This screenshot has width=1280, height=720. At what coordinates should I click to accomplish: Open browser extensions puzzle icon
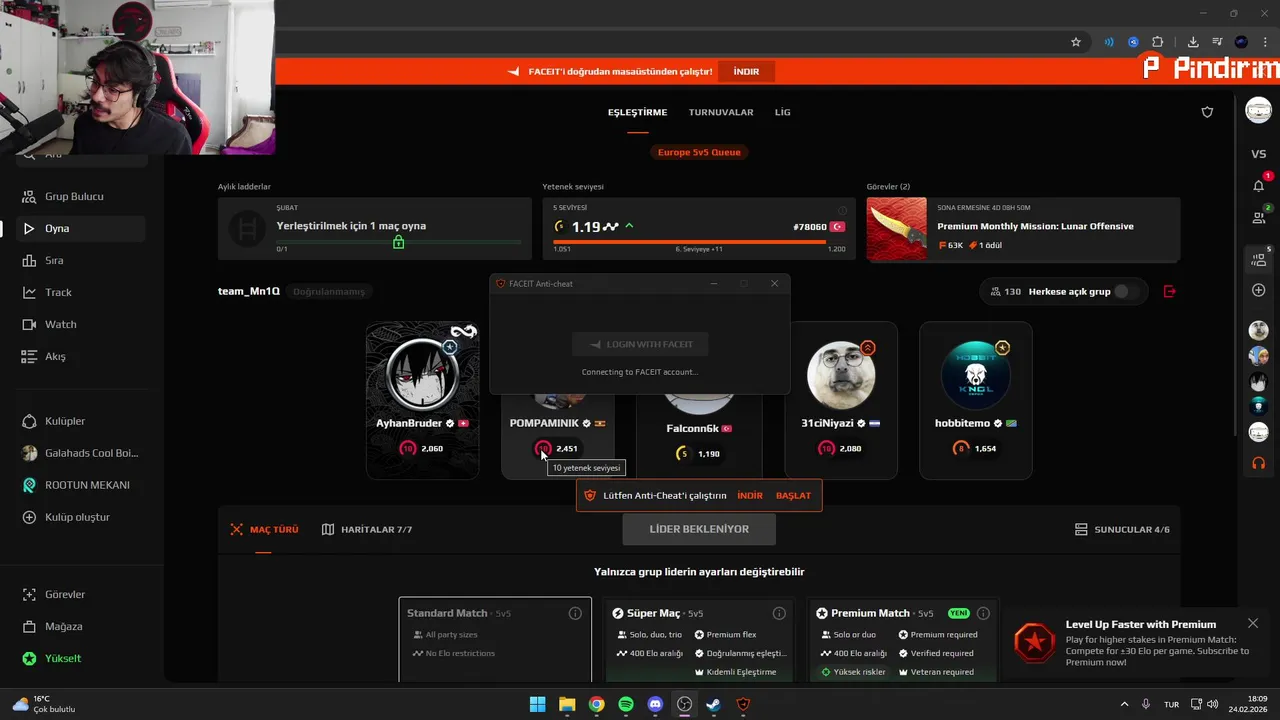pyautogui.click(x=1158, y=42)
